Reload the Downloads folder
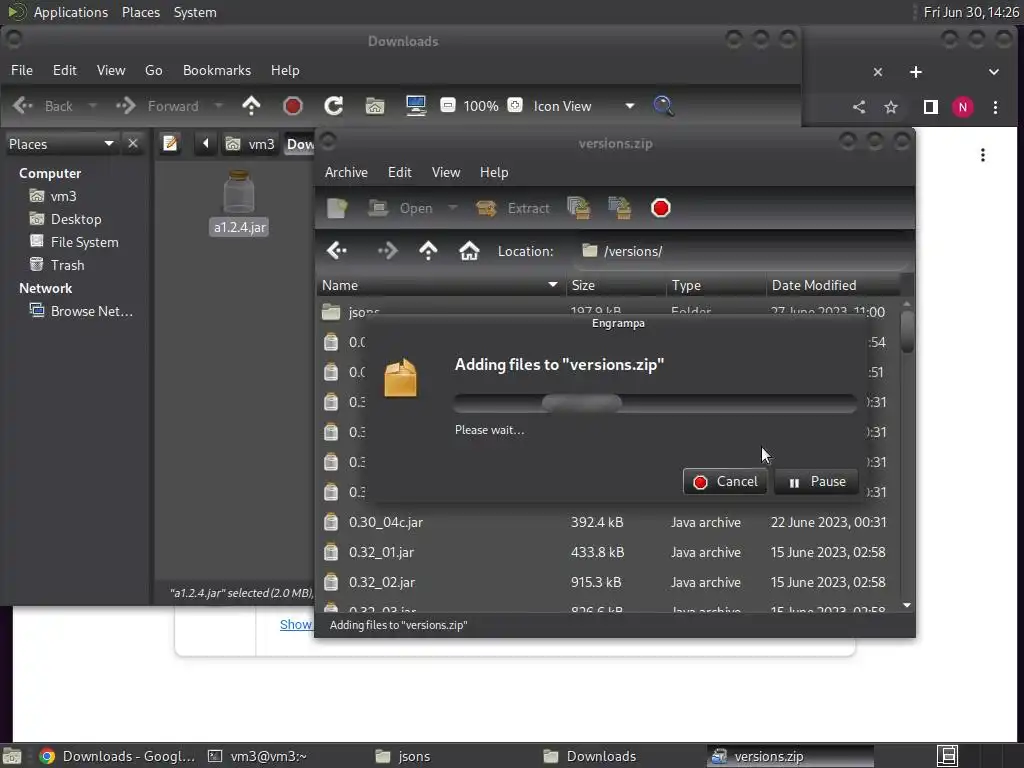 [x=334, y=106]
